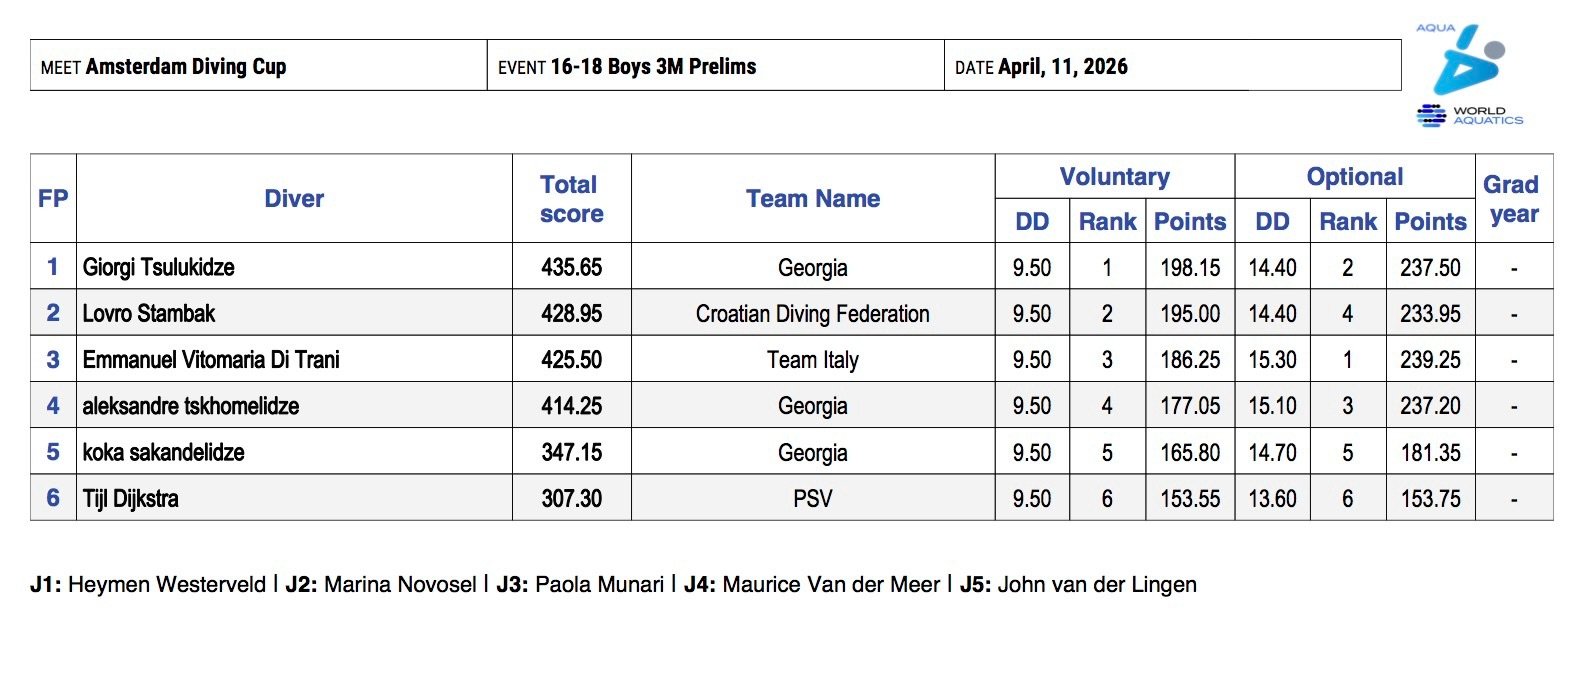Viewport: 1584px width, 687px height.
Task: Click the Amsterdam Diving Cup meet name
Action: click(186, 67)
